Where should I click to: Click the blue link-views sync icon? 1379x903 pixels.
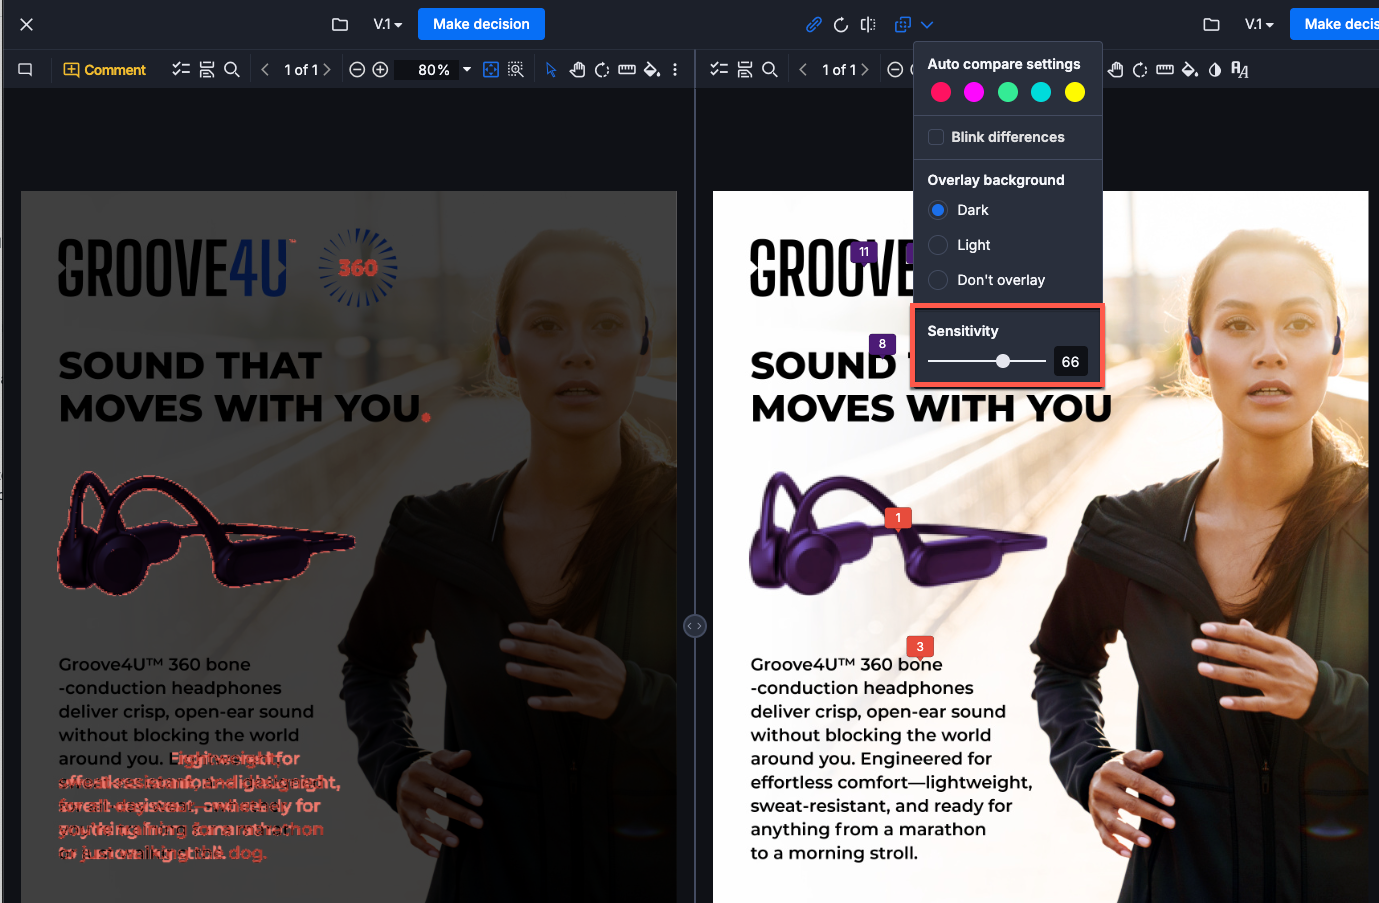click(813, 25)
